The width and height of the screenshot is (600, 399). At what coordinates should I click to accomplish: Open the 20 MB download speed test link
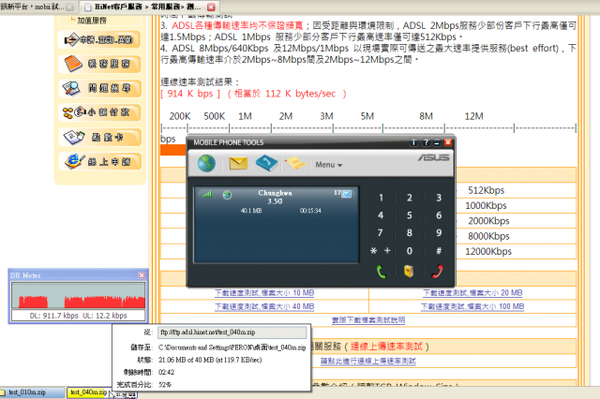473,293
